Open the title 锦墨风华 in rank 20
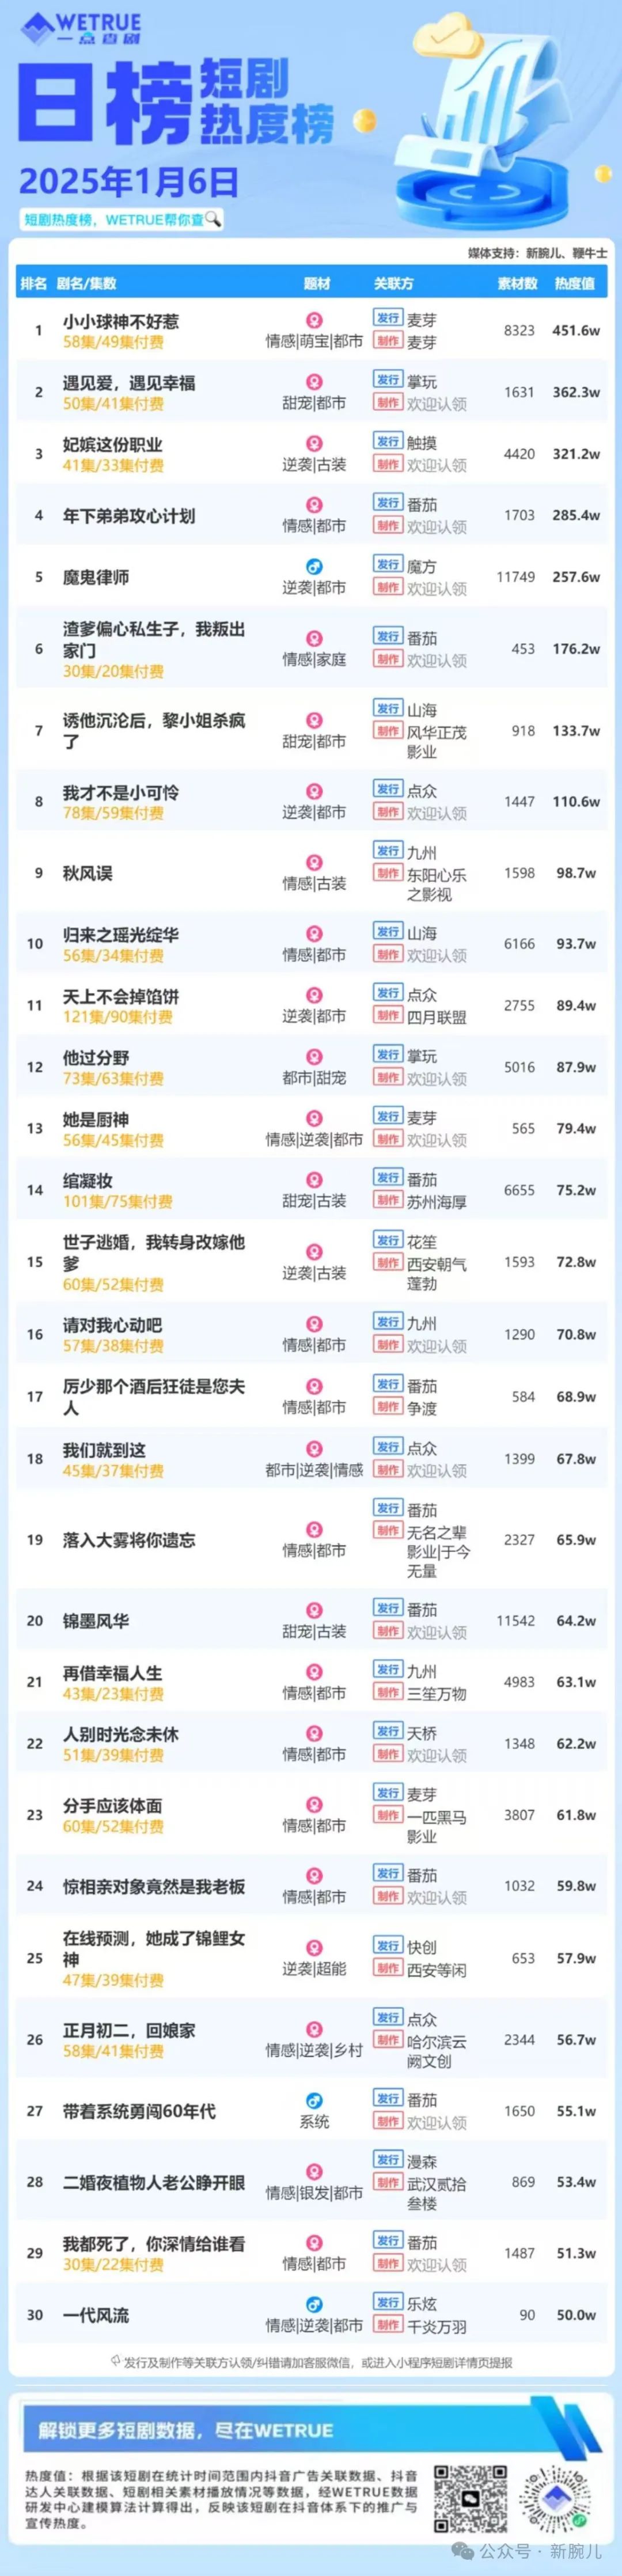The image size is (622, 2576). click(x=96, y=1620)
